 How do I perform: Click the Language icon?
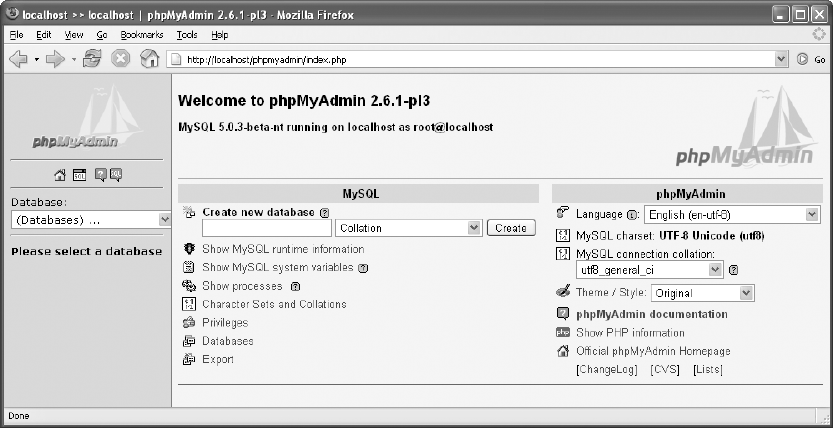(x=563, y=213)
